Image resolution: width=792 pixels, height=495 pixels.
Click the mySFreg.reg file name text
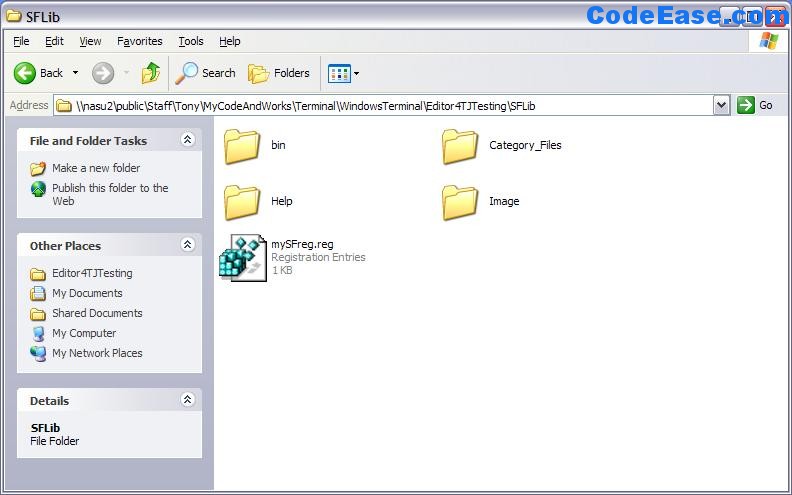[302, 244]
